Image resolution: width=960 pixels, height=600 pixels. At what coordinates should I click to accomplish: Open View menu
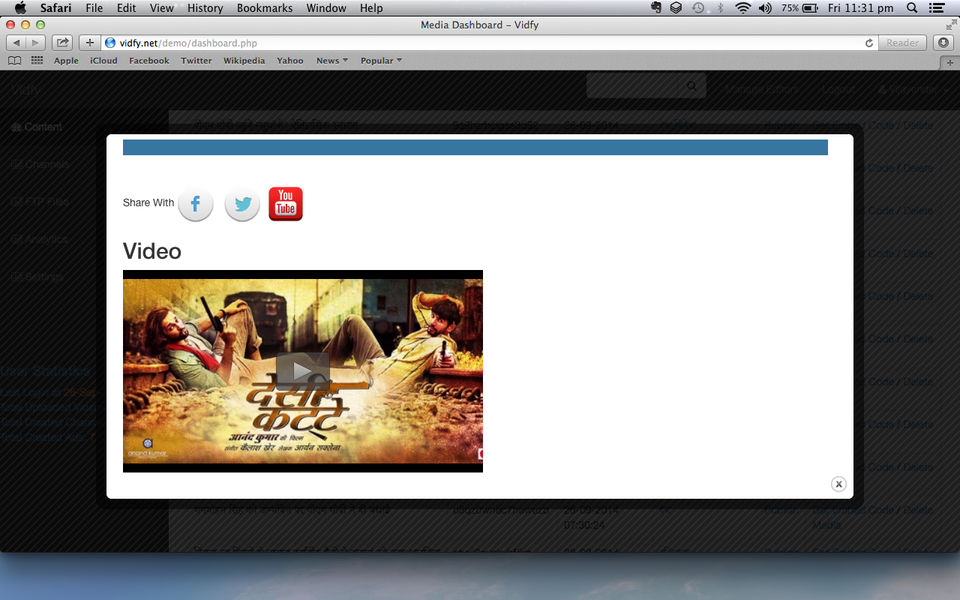(162, 8)
